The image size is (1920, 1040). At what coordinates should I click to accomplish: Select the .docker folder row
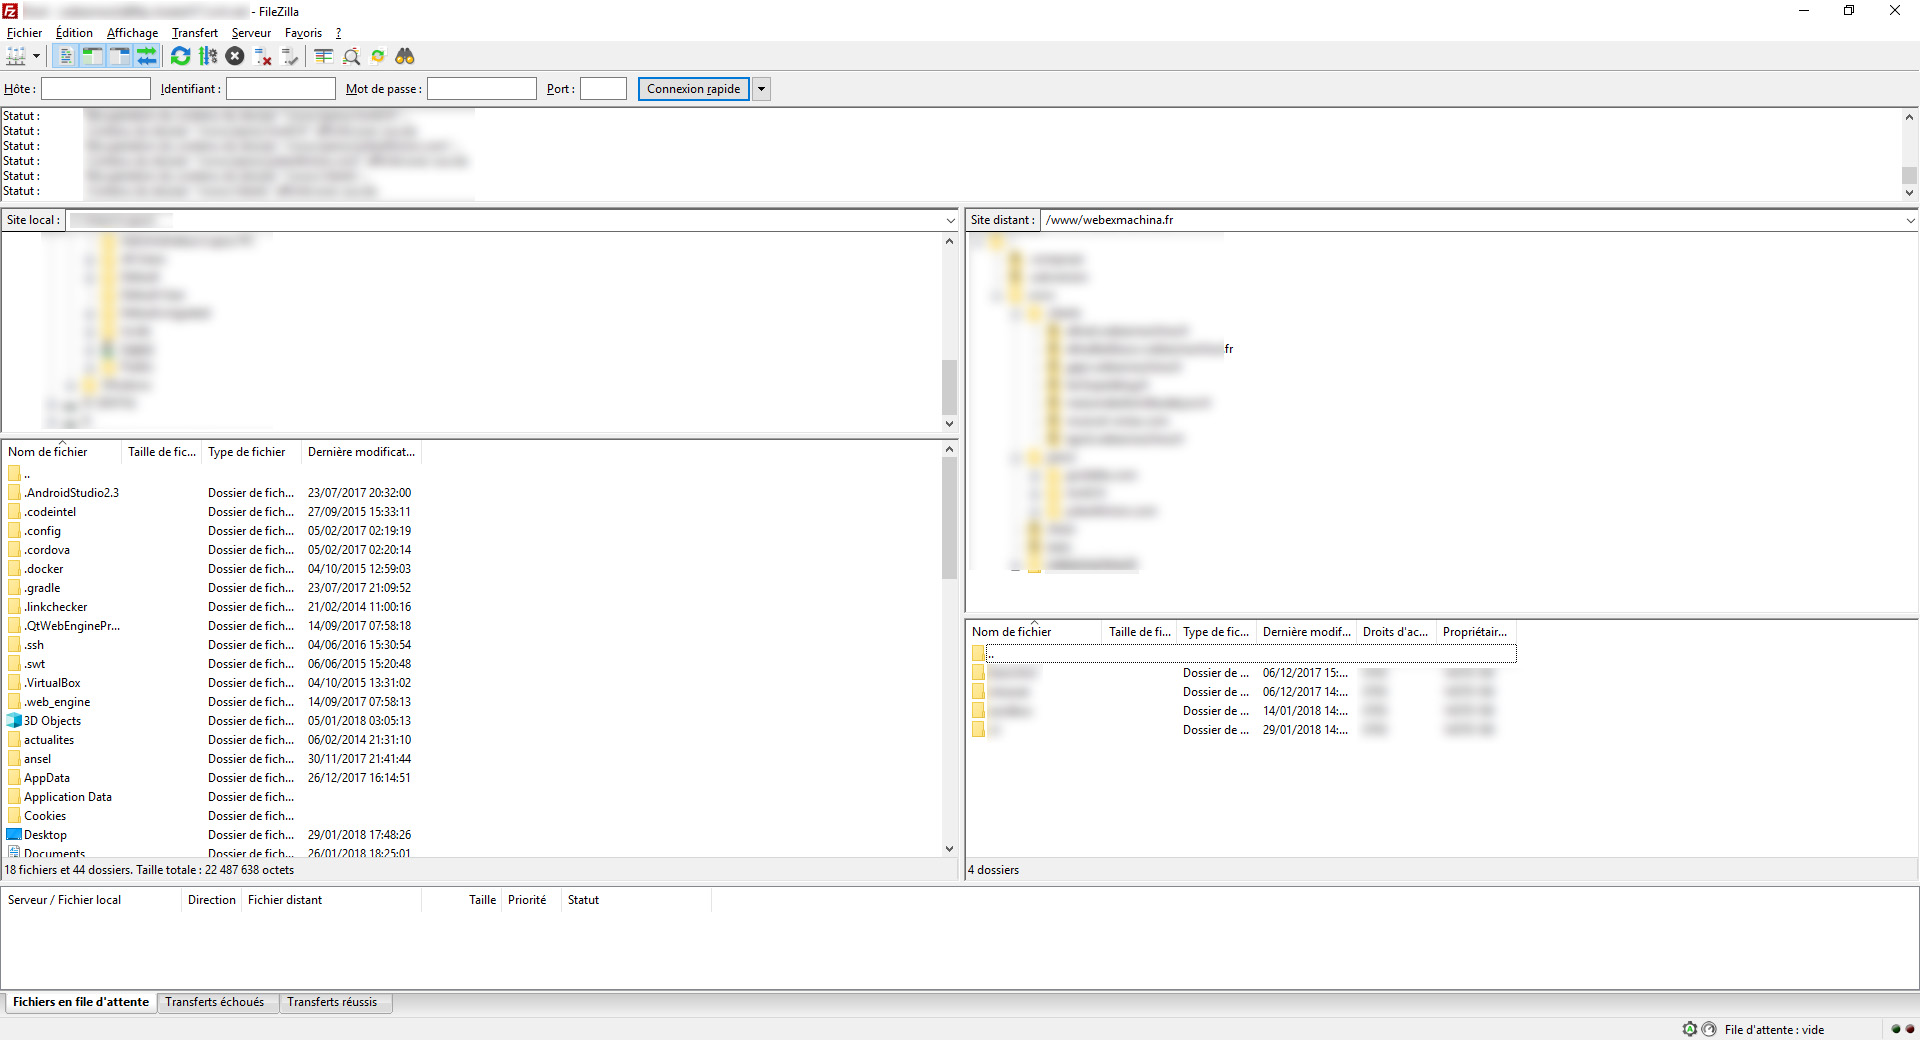(210, 569)
